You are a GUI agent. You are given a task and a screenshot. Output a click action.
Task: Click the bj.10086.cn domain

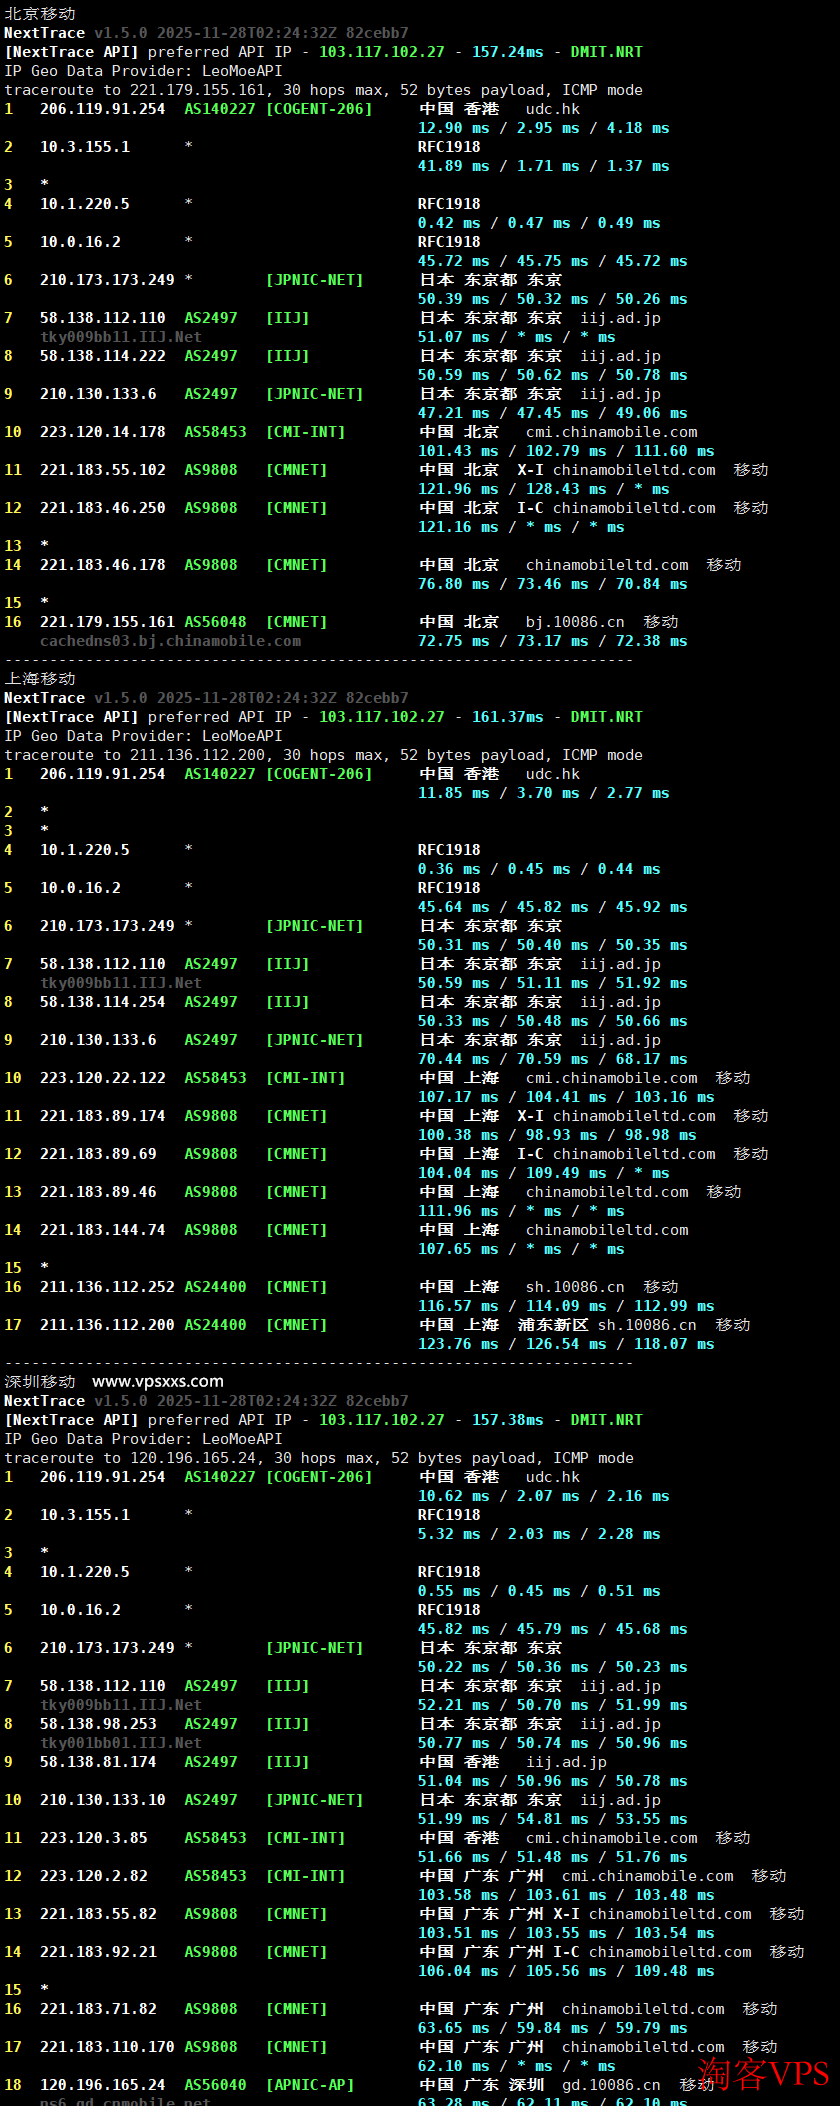[575, 622]
